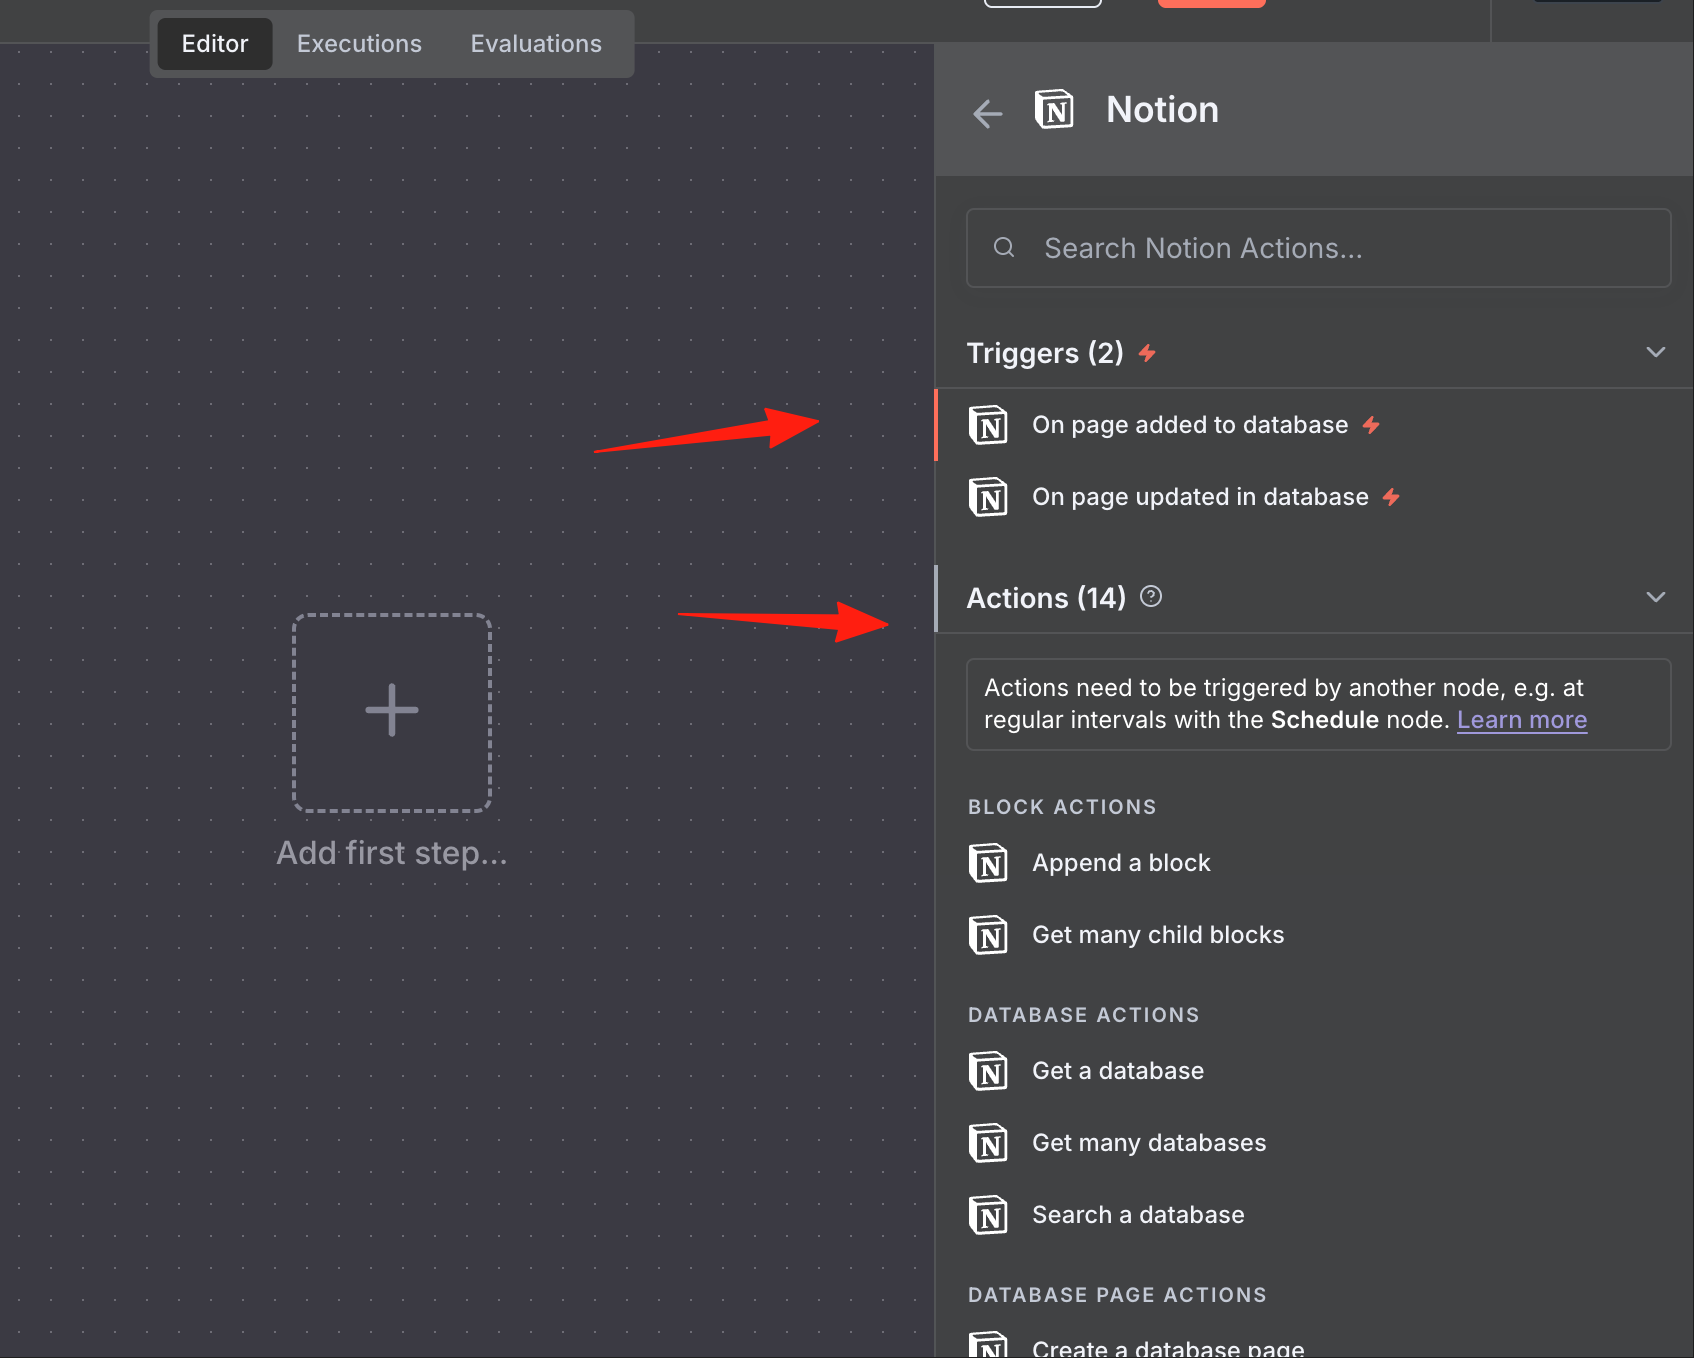Click the Notion logo in panel header
The height and width of the screenshot is (1358, 1694).
pos(1054,110)
